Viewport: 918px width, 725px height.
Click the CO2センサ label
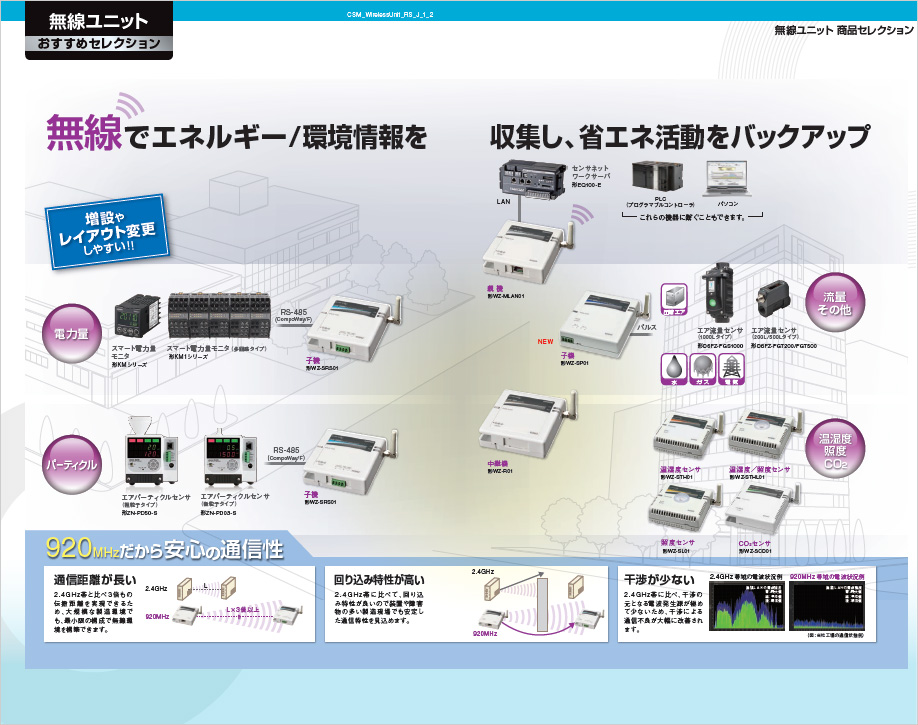click(755, 543)
